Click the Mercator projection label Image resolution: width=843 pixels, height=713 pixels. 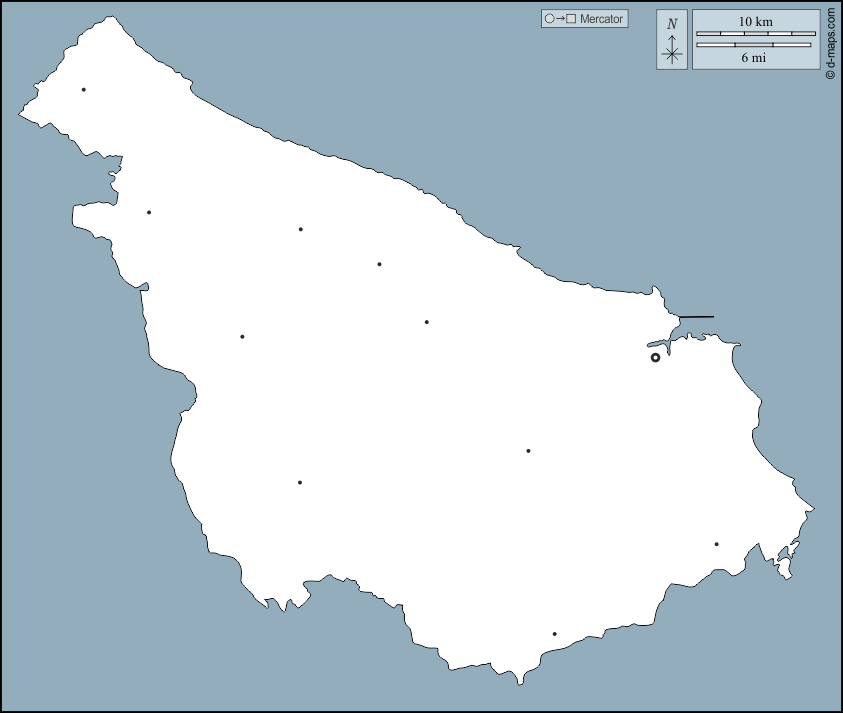point(601,19)
